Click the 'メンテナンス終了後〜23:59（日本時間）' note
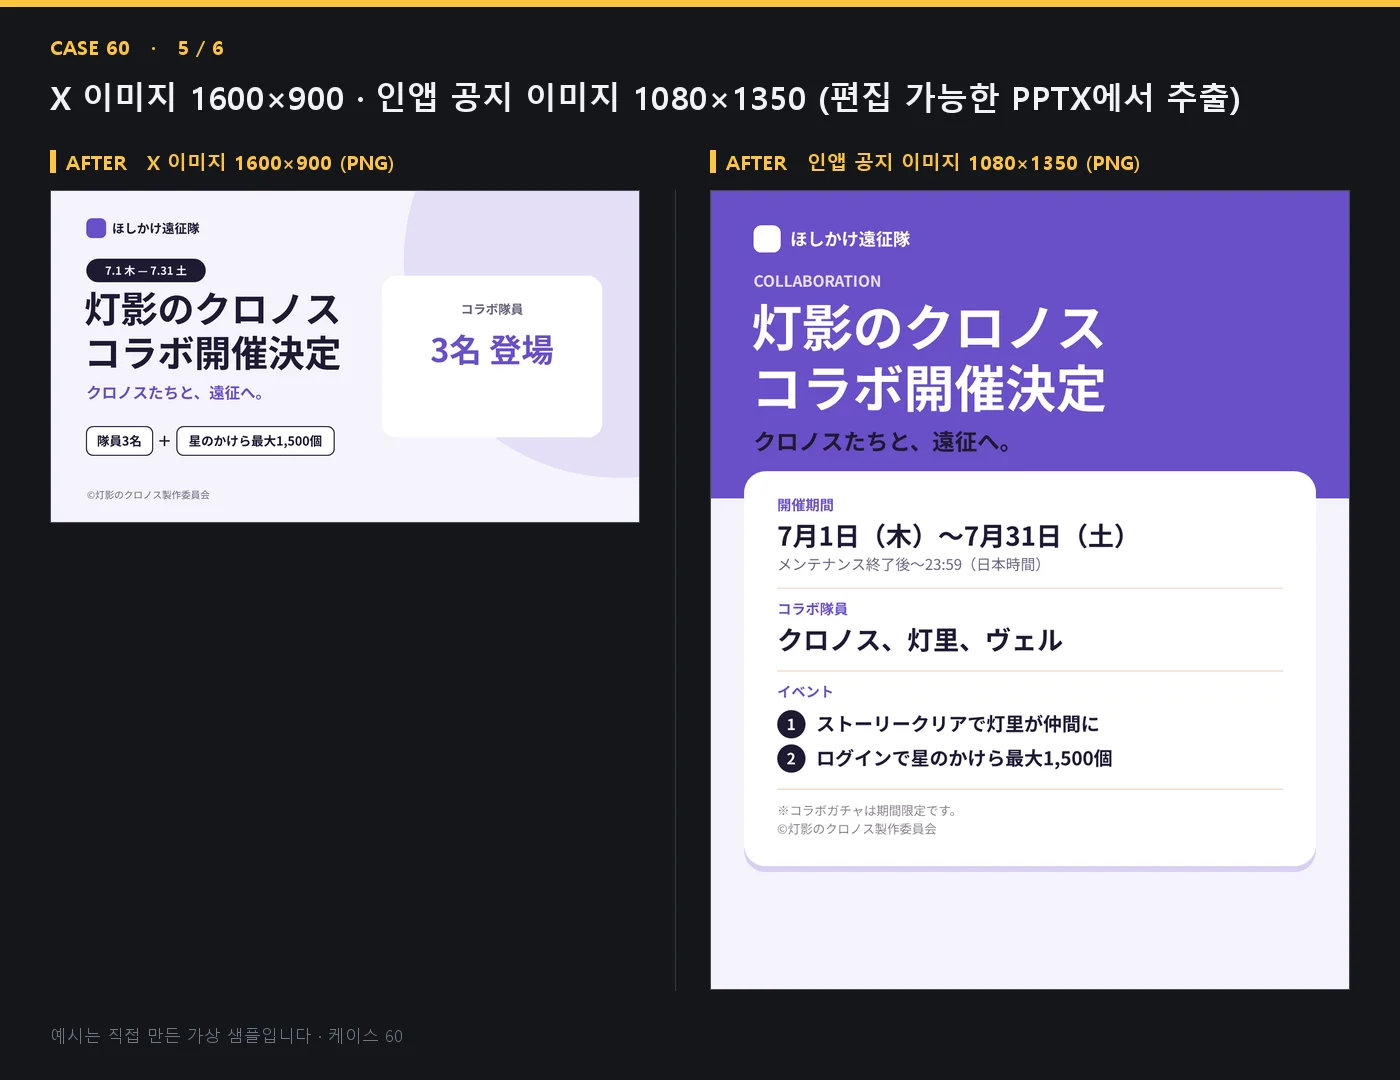 (910, 565)
